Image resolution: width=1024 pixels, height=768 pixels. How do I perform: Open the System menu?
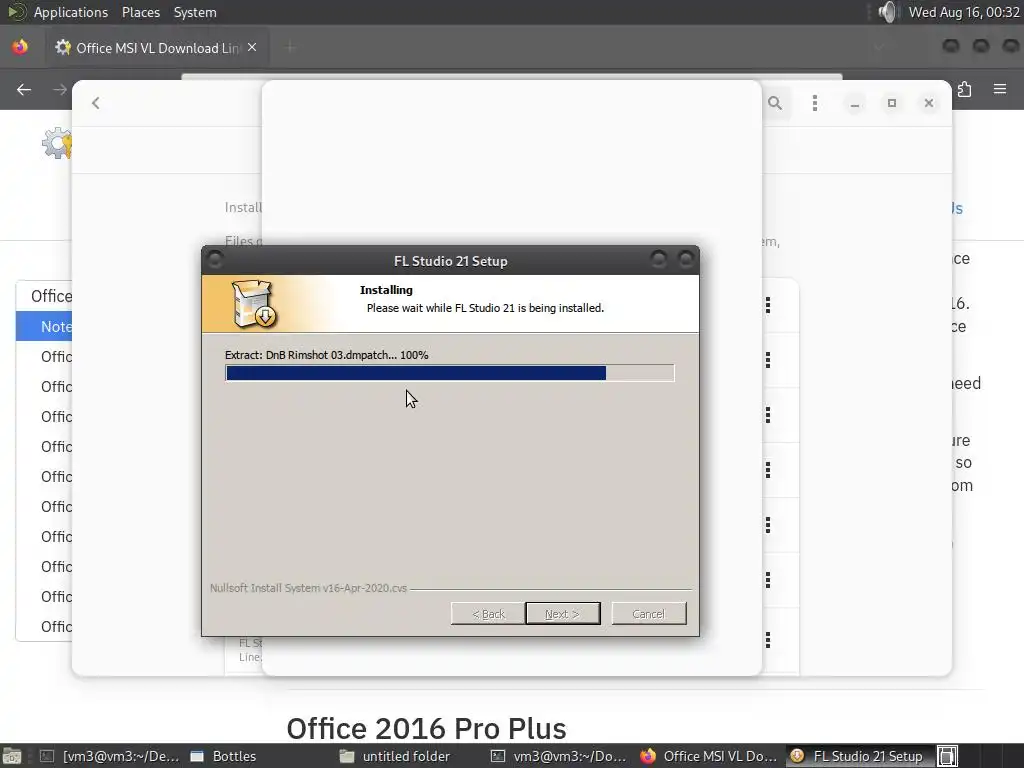(195, 12)
